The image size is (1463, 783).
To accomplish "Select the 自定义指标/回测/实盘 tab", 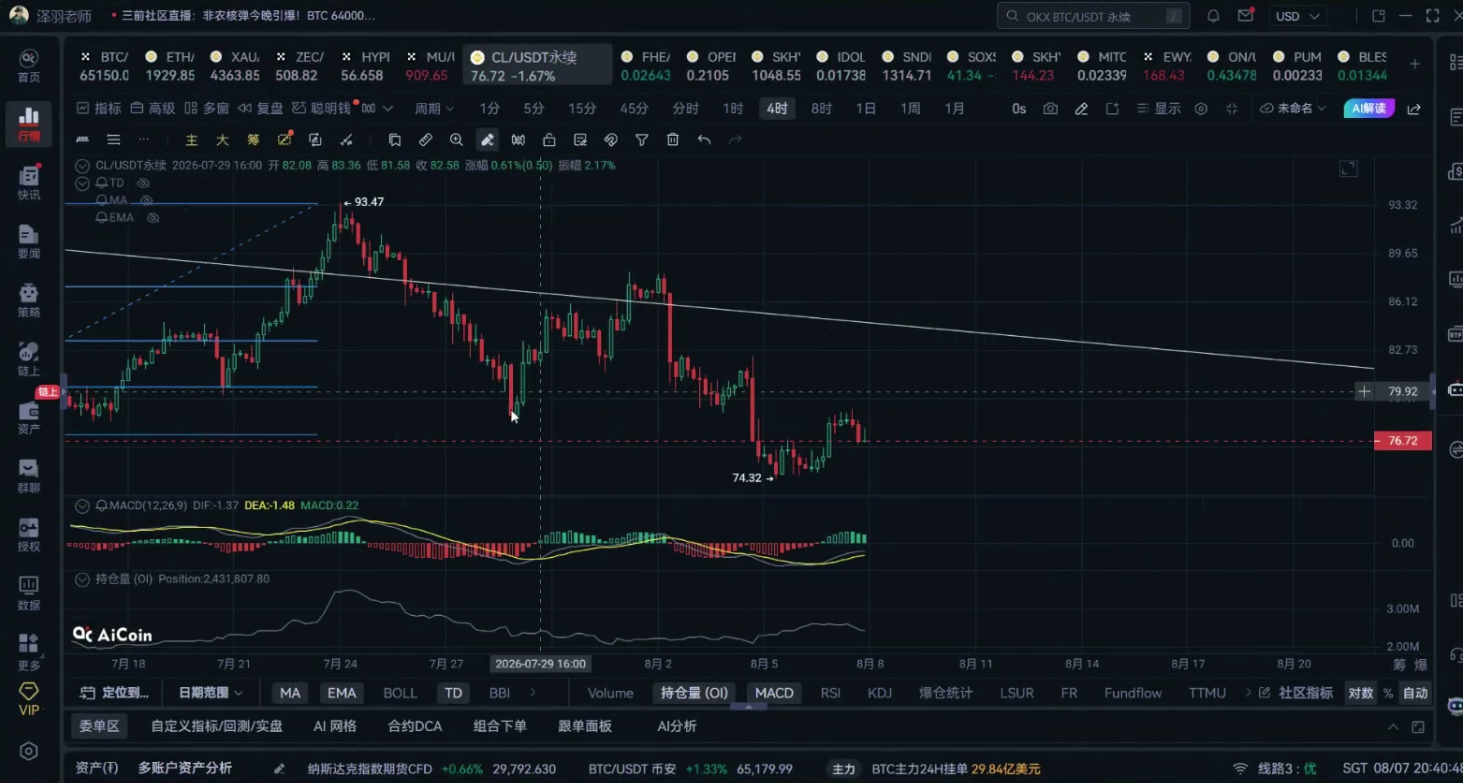I will (x=217, y=726).
